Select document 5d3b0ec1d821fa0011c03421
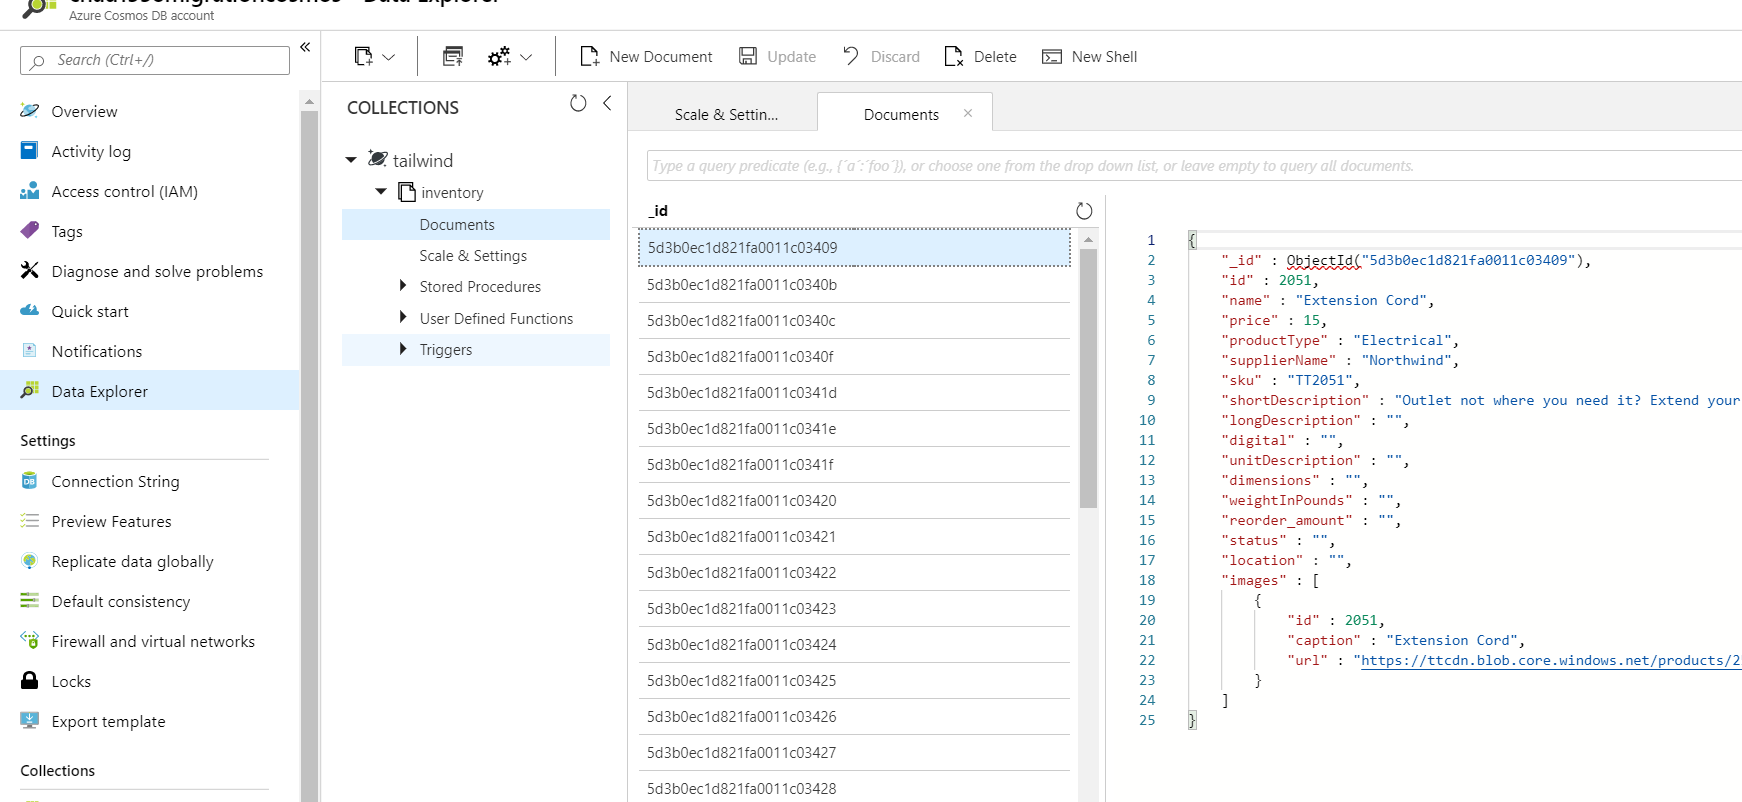 [854, 537]
